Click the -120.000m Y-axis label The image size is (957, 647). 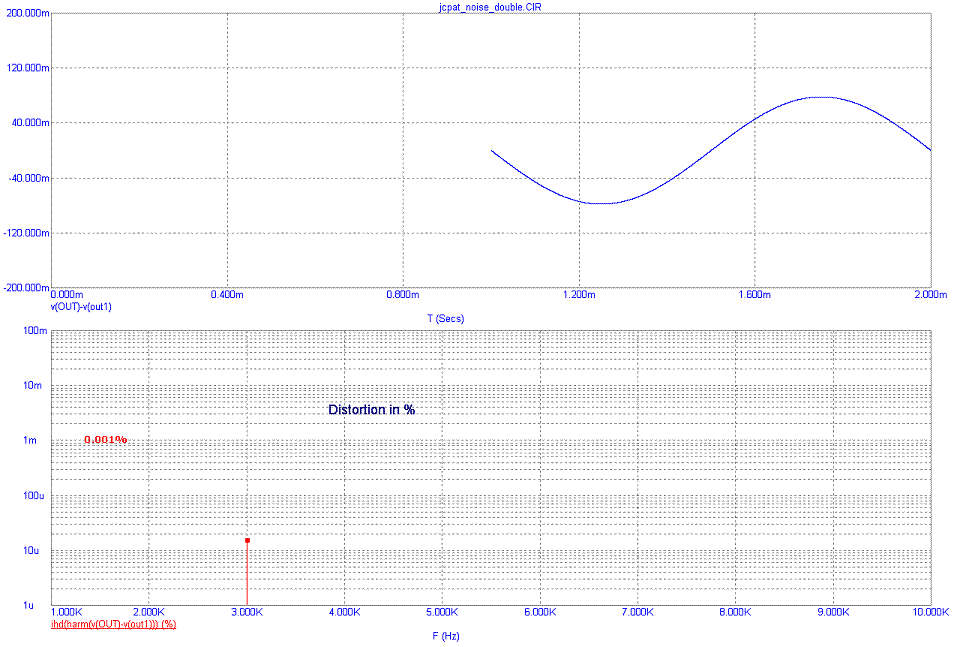(27, 233)
